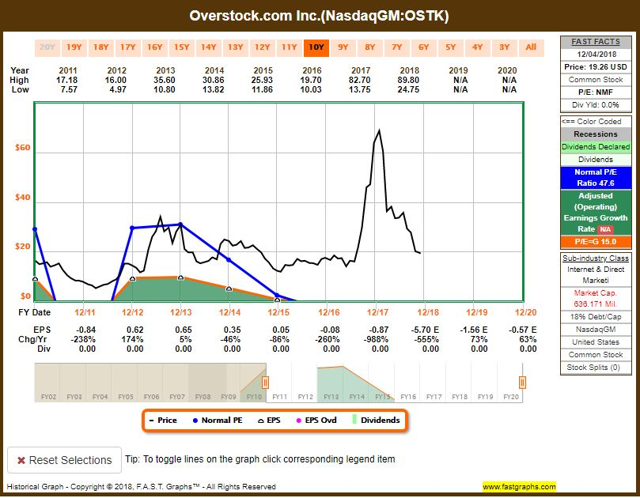This screenshot has height=498, width=640.
Task: Click the P/E: NMF entry
Action: tap(596, 92)
